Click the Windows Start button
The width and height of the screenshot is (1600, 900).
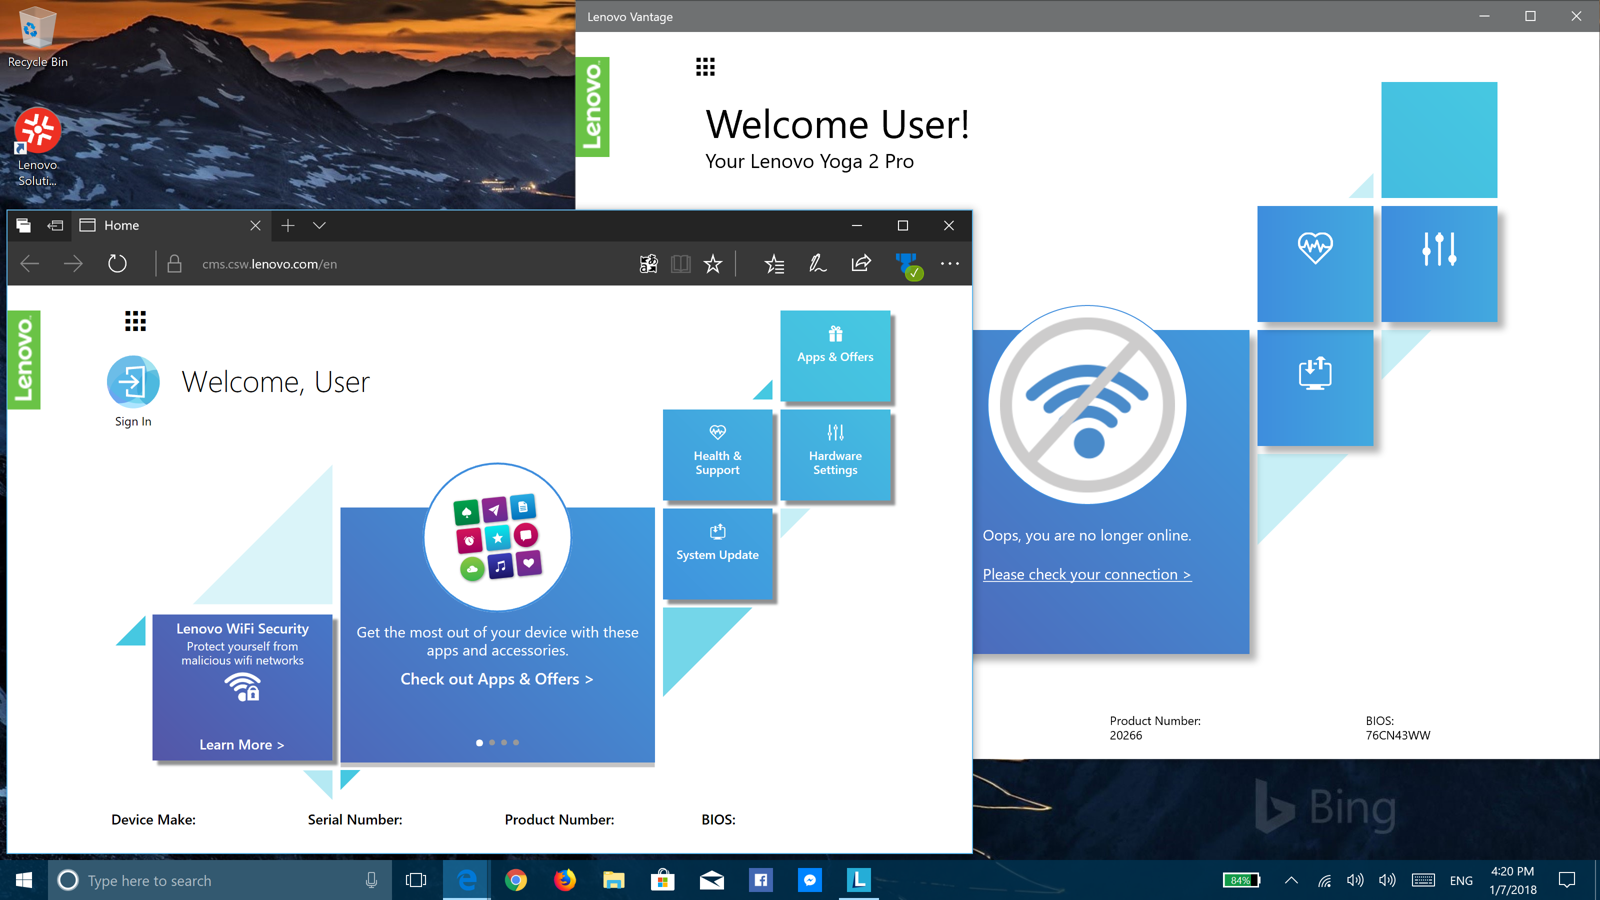pyautogui.click(x=24, y=880)
